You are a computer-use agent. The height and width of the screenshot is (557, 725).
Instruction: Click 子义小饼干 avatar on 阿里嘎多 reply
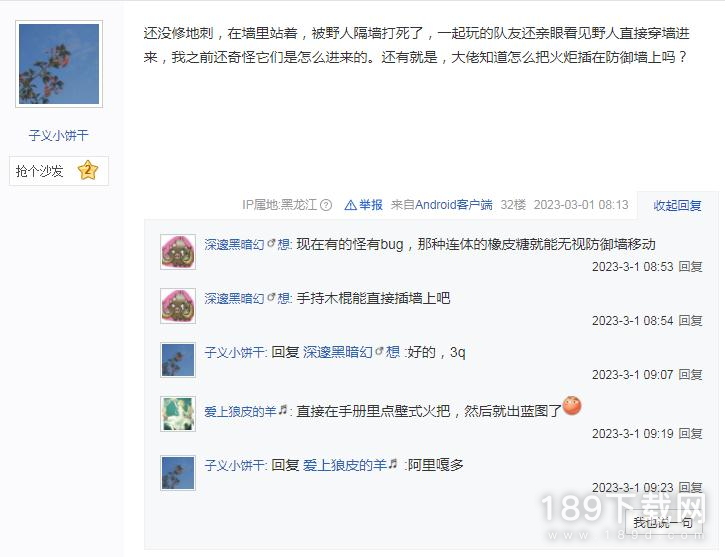point(178,473)
